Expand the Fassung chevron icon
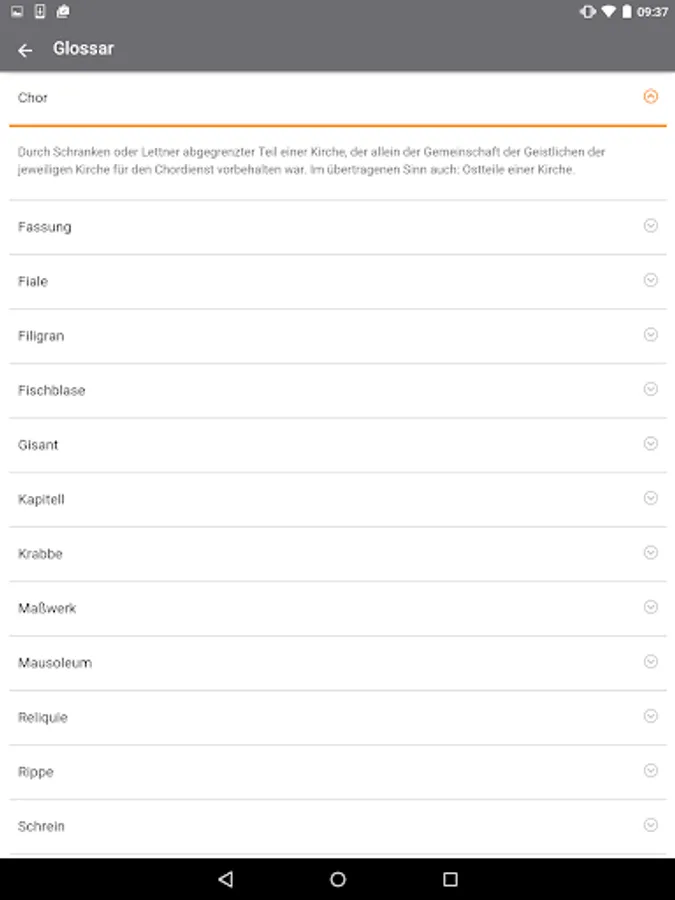Screen dimensions: 675x900 pos(651,226)
